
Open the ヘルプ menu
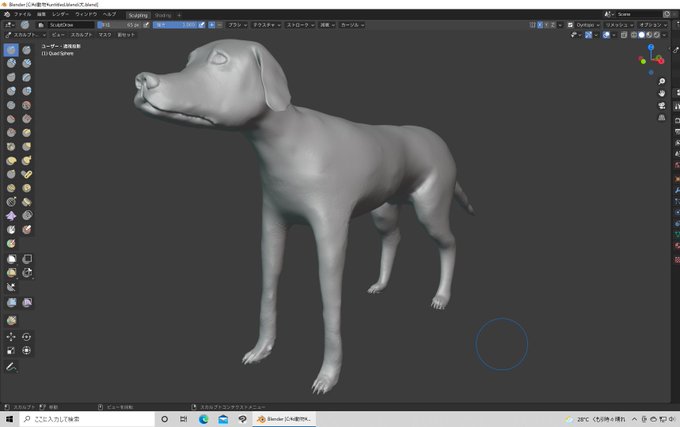109,15
